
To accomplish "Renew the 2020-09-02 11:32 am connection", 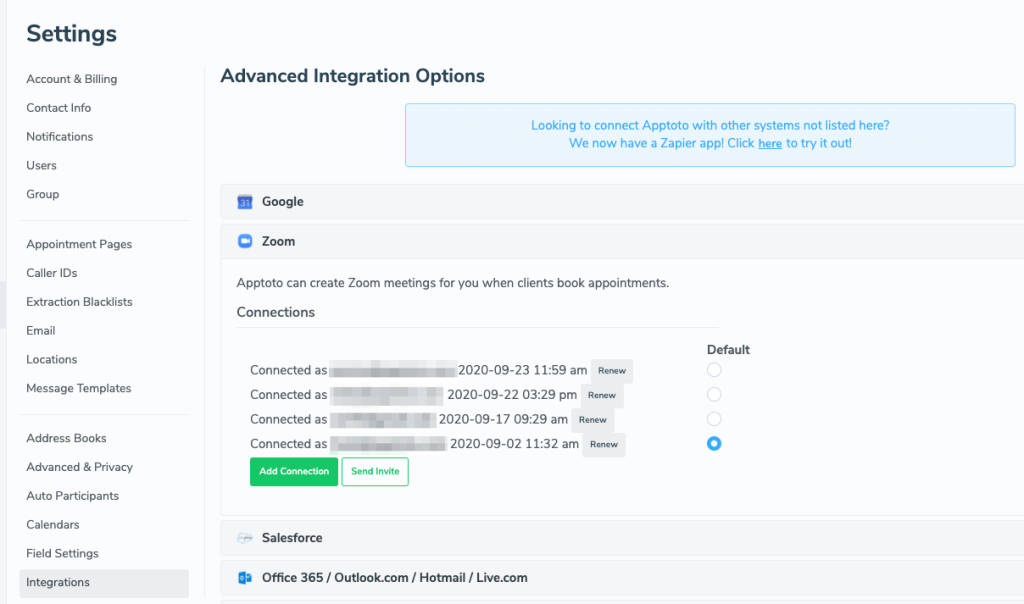I will point(604,444).
